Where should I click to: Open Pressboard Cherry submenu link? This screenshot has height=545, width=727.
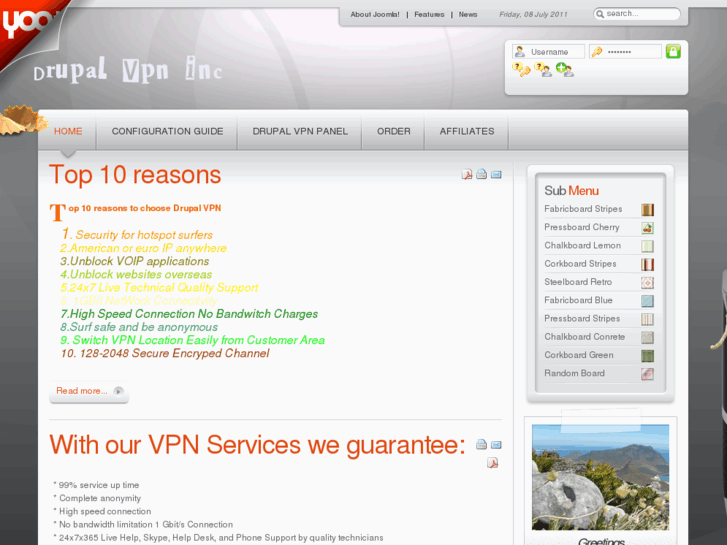coord(581,227)
